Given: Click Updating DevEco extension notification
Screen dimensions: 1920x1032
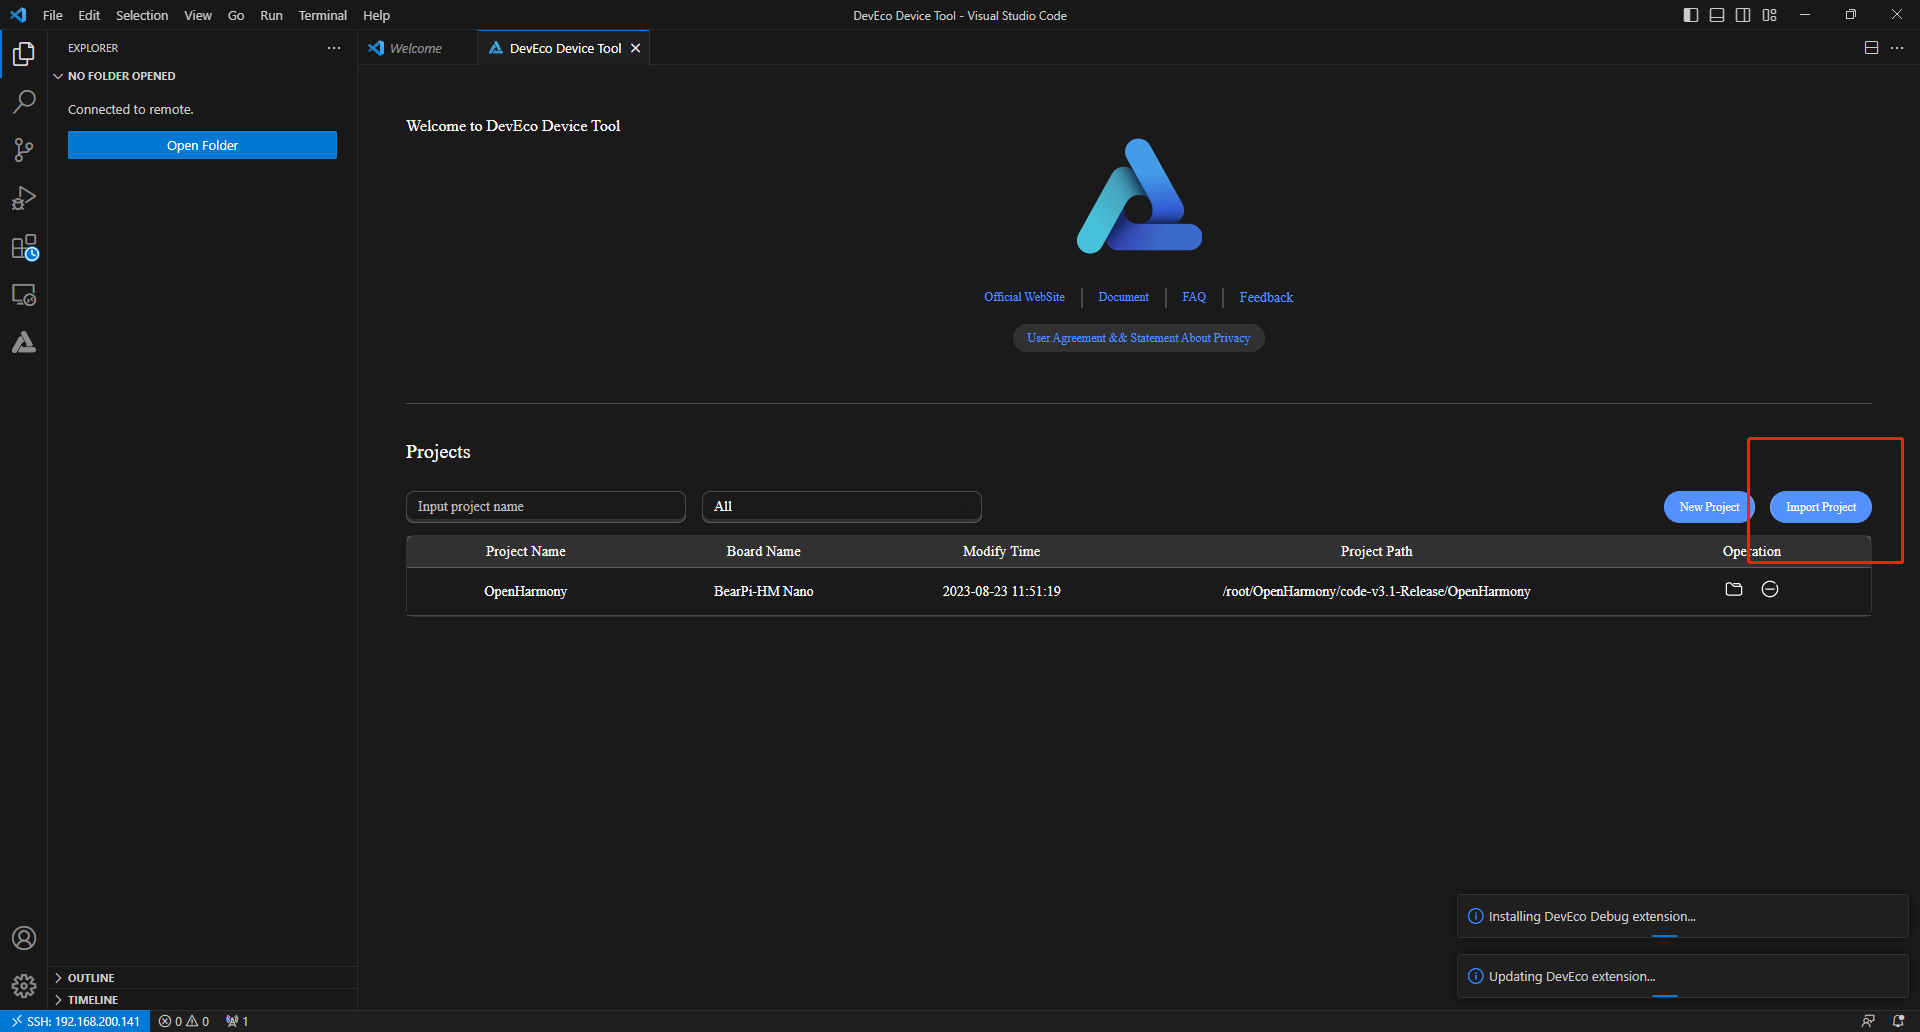Looking at the screenshot, I should coord(1683,976).
